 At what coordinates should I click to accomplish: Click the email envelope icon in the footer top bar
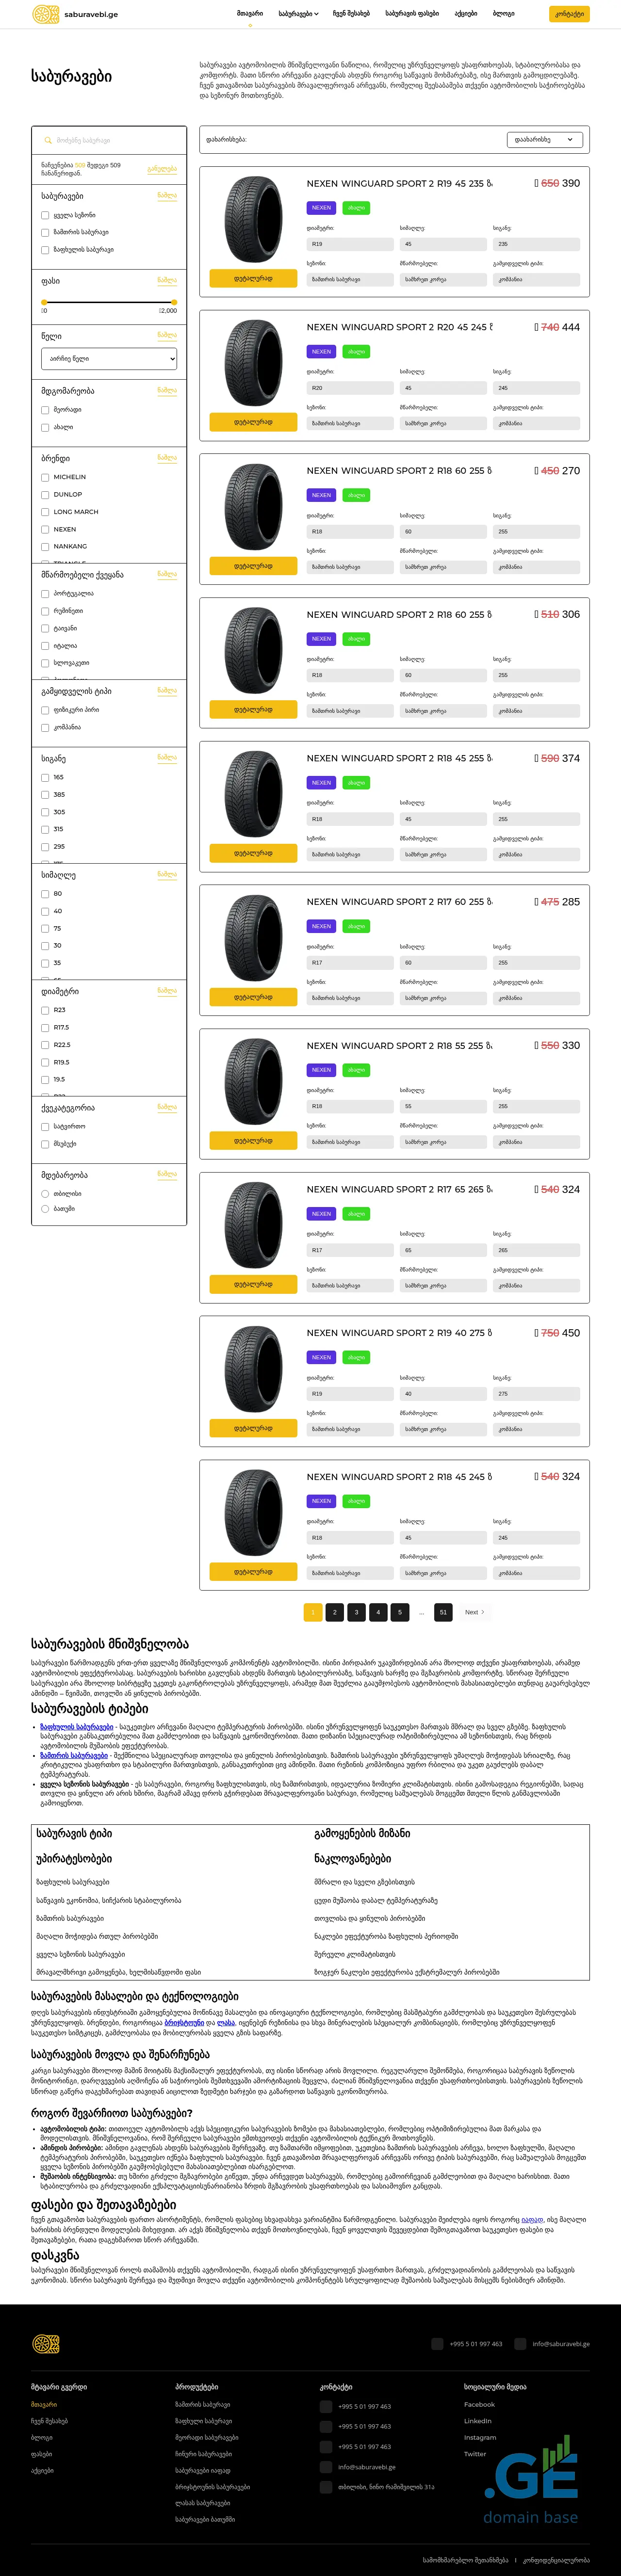[520, 2344]
